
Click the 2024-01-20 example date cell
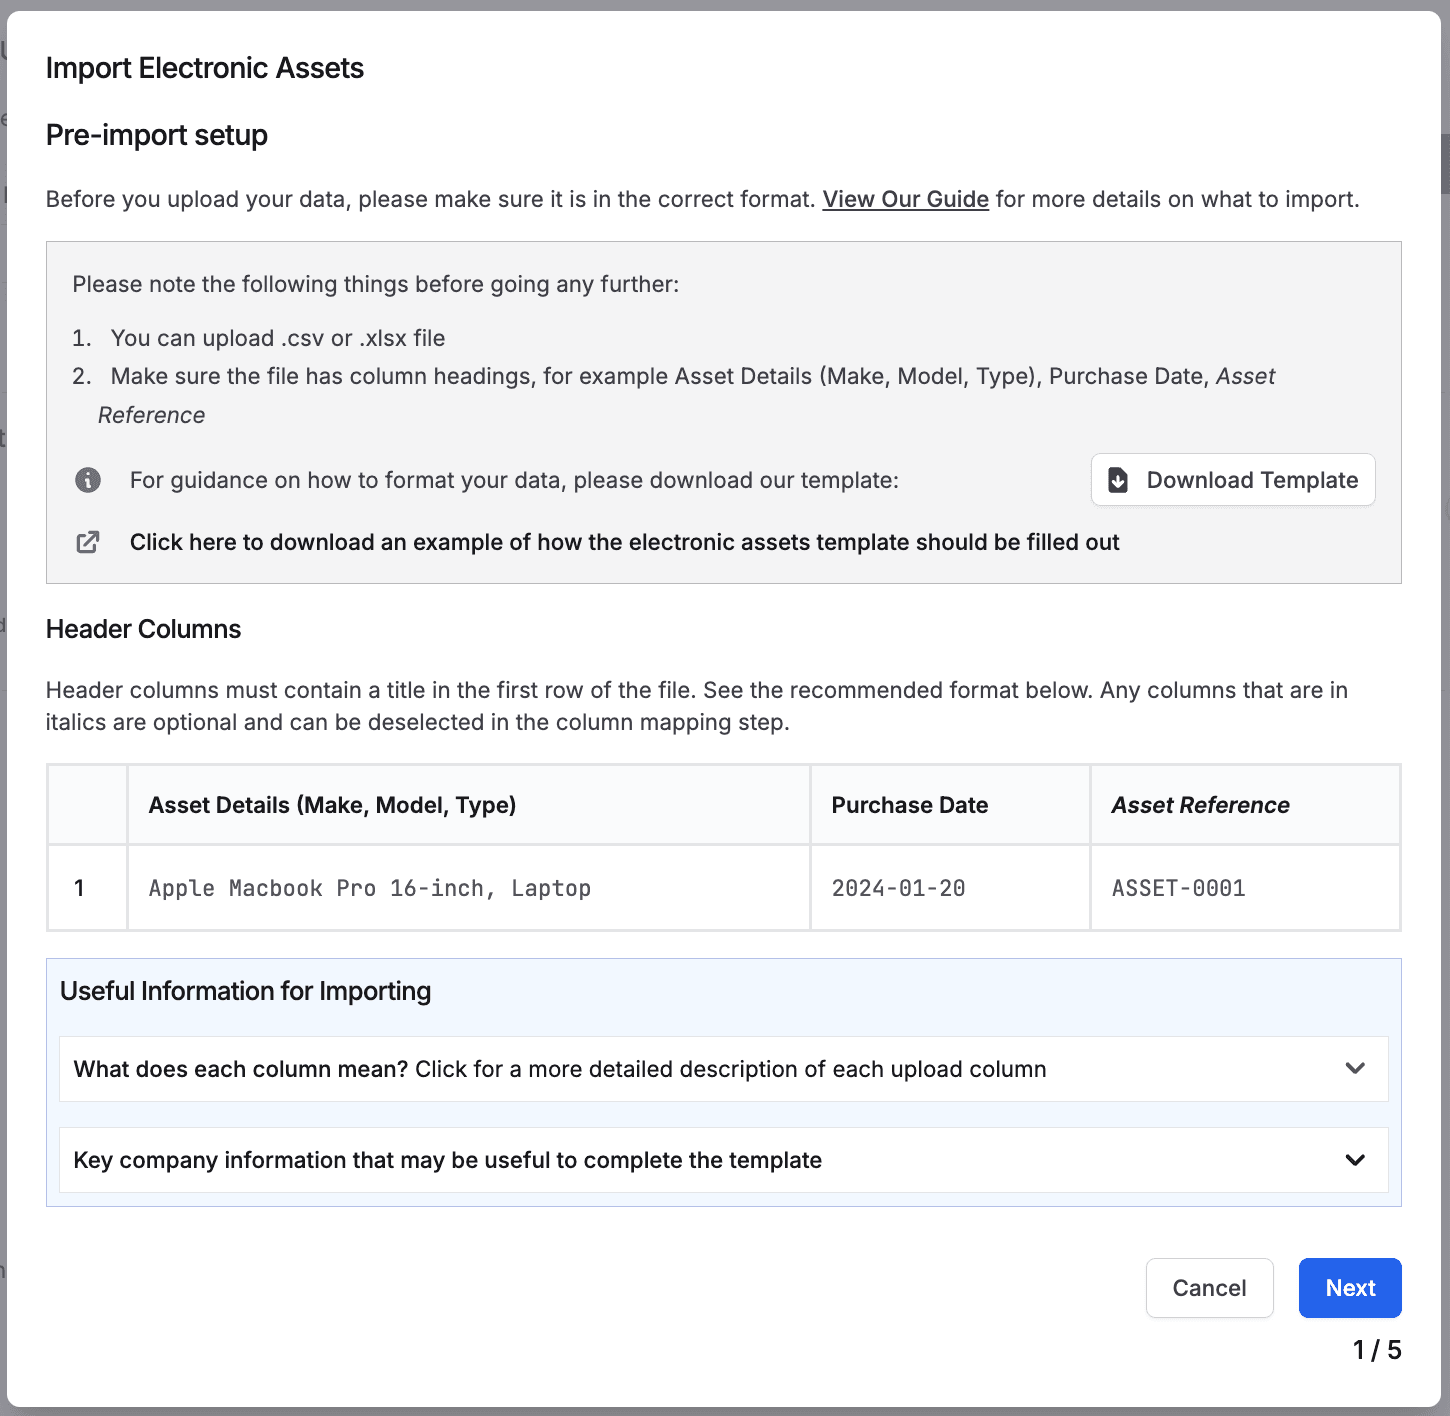click(898, 888)
